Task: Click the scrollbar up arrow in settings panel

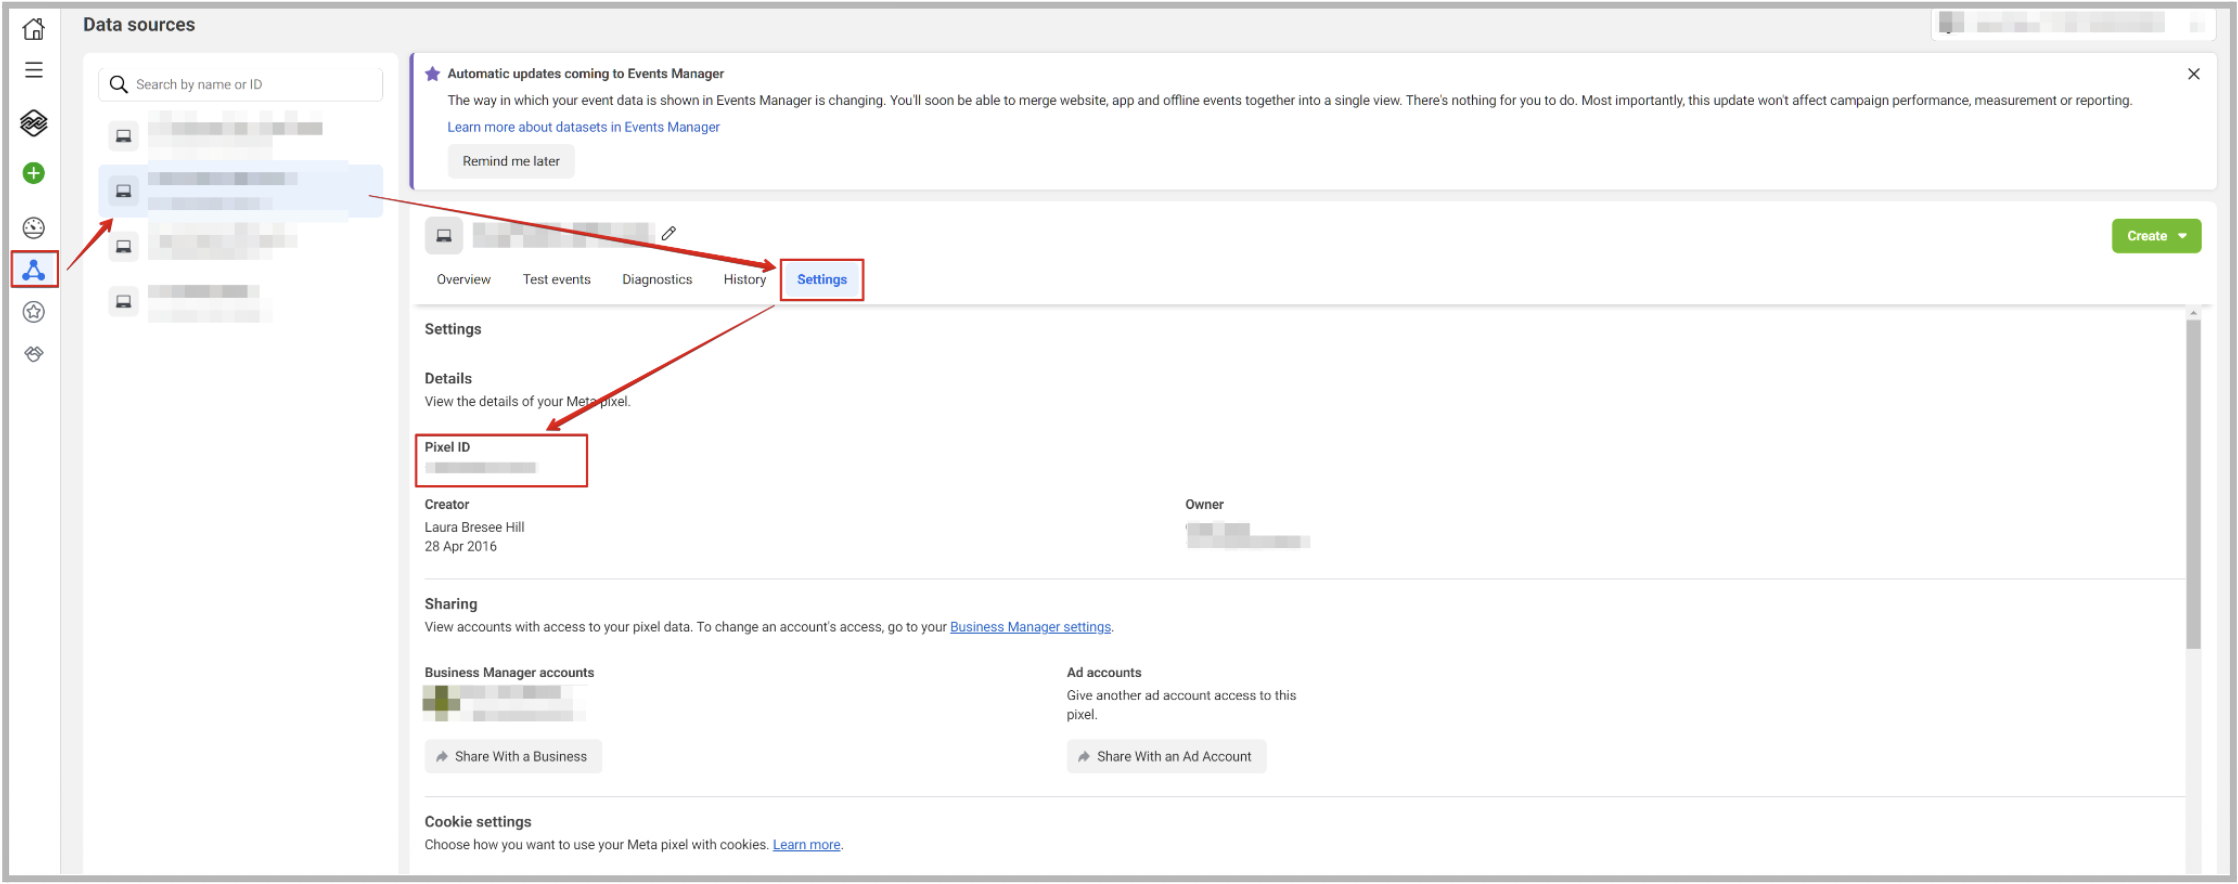Action: point(2193,313)
